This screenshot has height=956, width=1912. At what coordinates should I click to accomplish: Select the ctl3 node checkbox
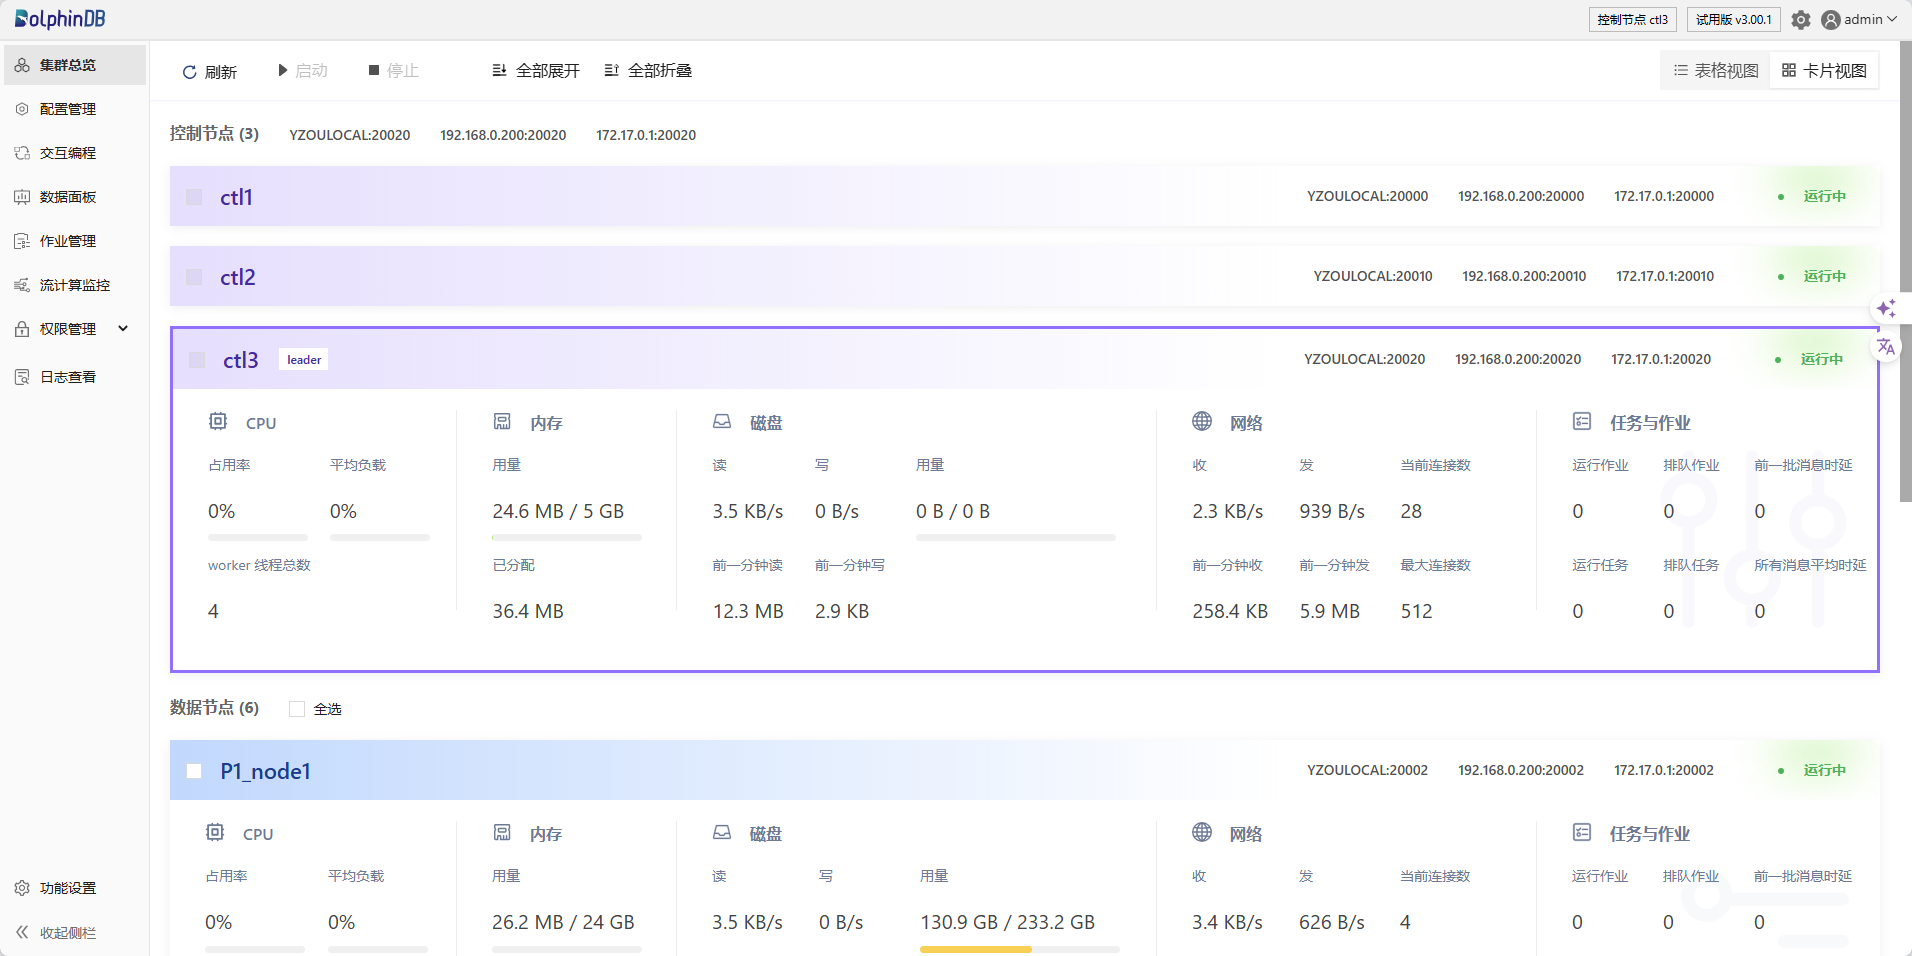[x=198, y=360]
